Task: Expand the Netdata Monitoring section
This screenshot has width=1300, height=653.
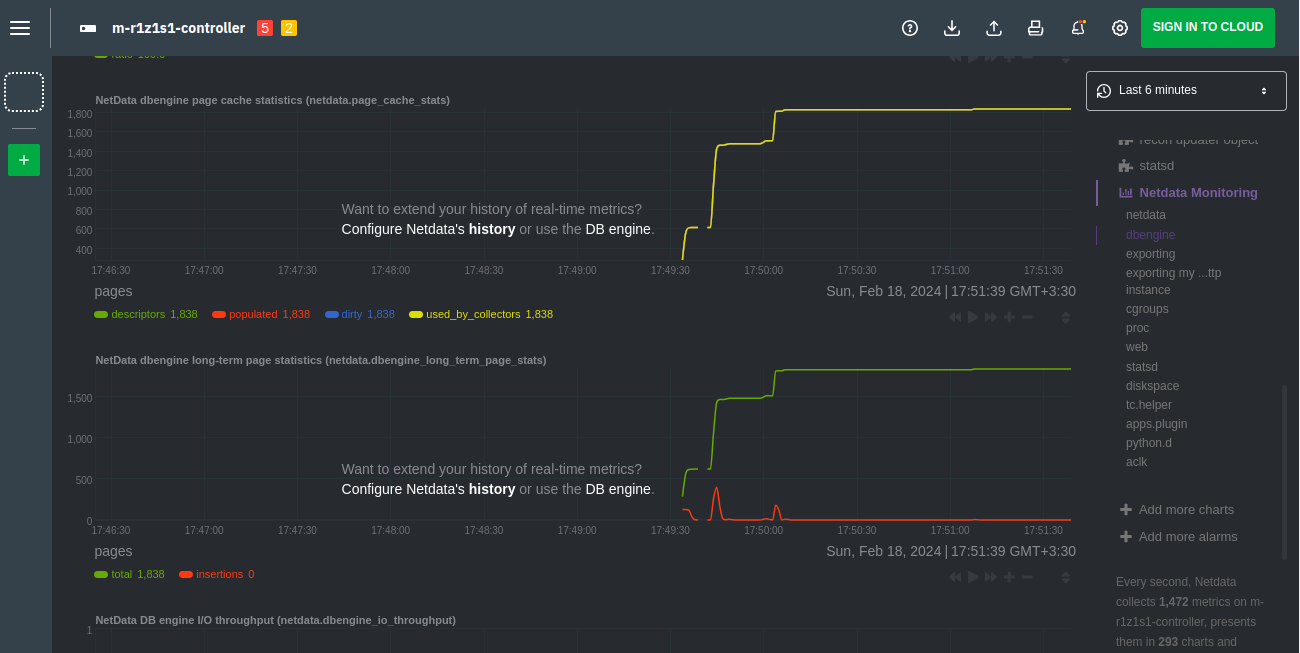Action: click(1198, 192)
